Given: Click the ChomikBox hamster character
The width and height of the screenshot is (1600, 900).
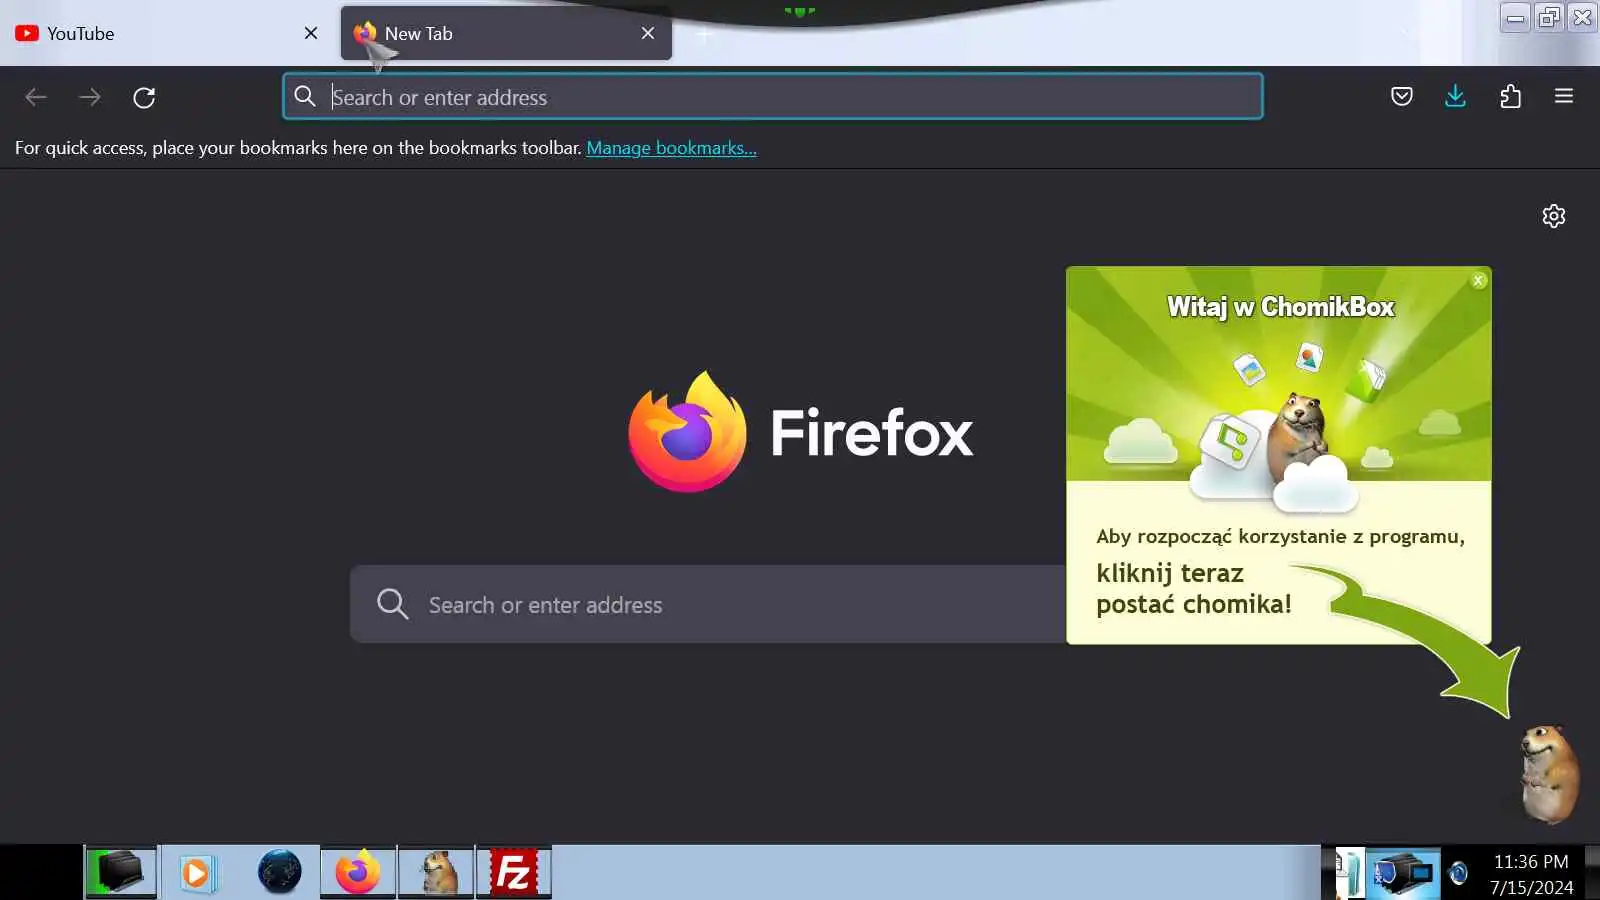Looking at the screenshot, I should [1549, 774].
